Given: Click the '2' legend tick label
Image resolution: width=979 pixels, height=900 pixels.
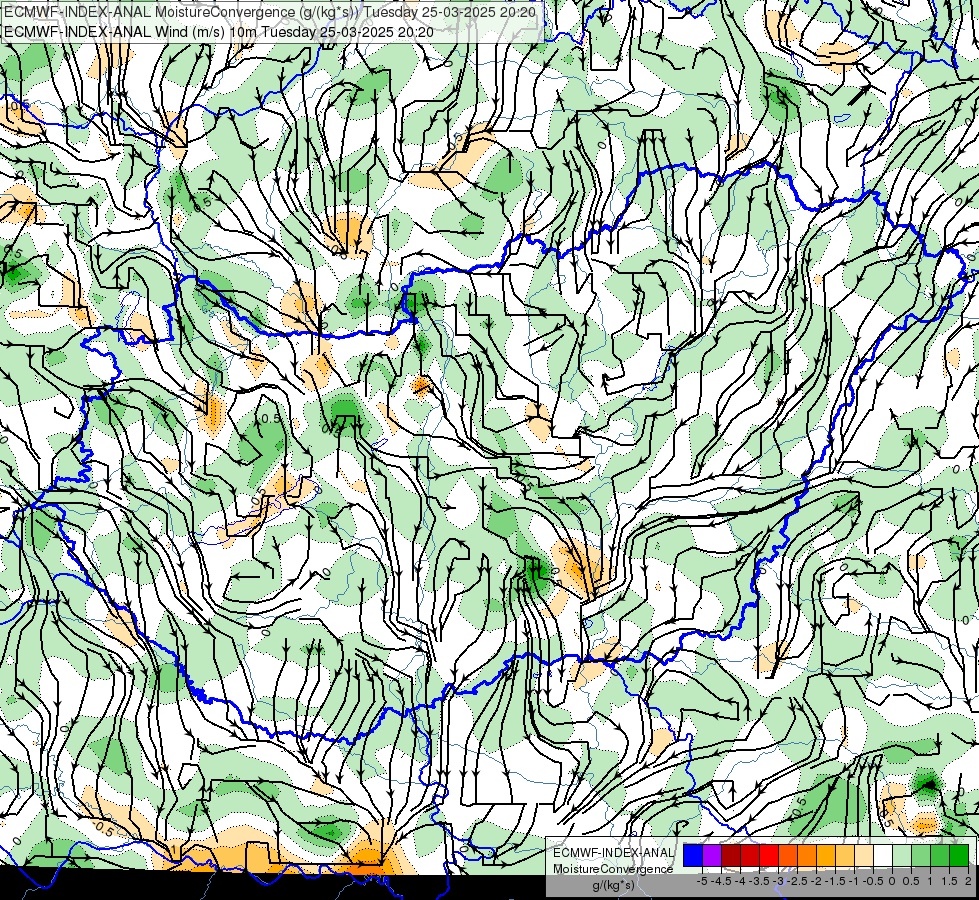Looking at the screenshot, I should (x=968, y=881).
